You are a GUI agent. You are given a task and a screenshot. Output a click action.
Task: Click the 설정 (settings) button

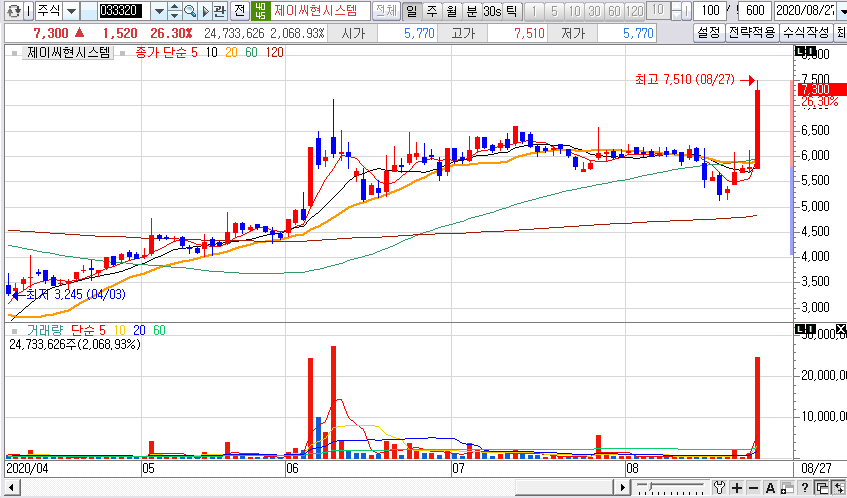click(x=708, y=33)
